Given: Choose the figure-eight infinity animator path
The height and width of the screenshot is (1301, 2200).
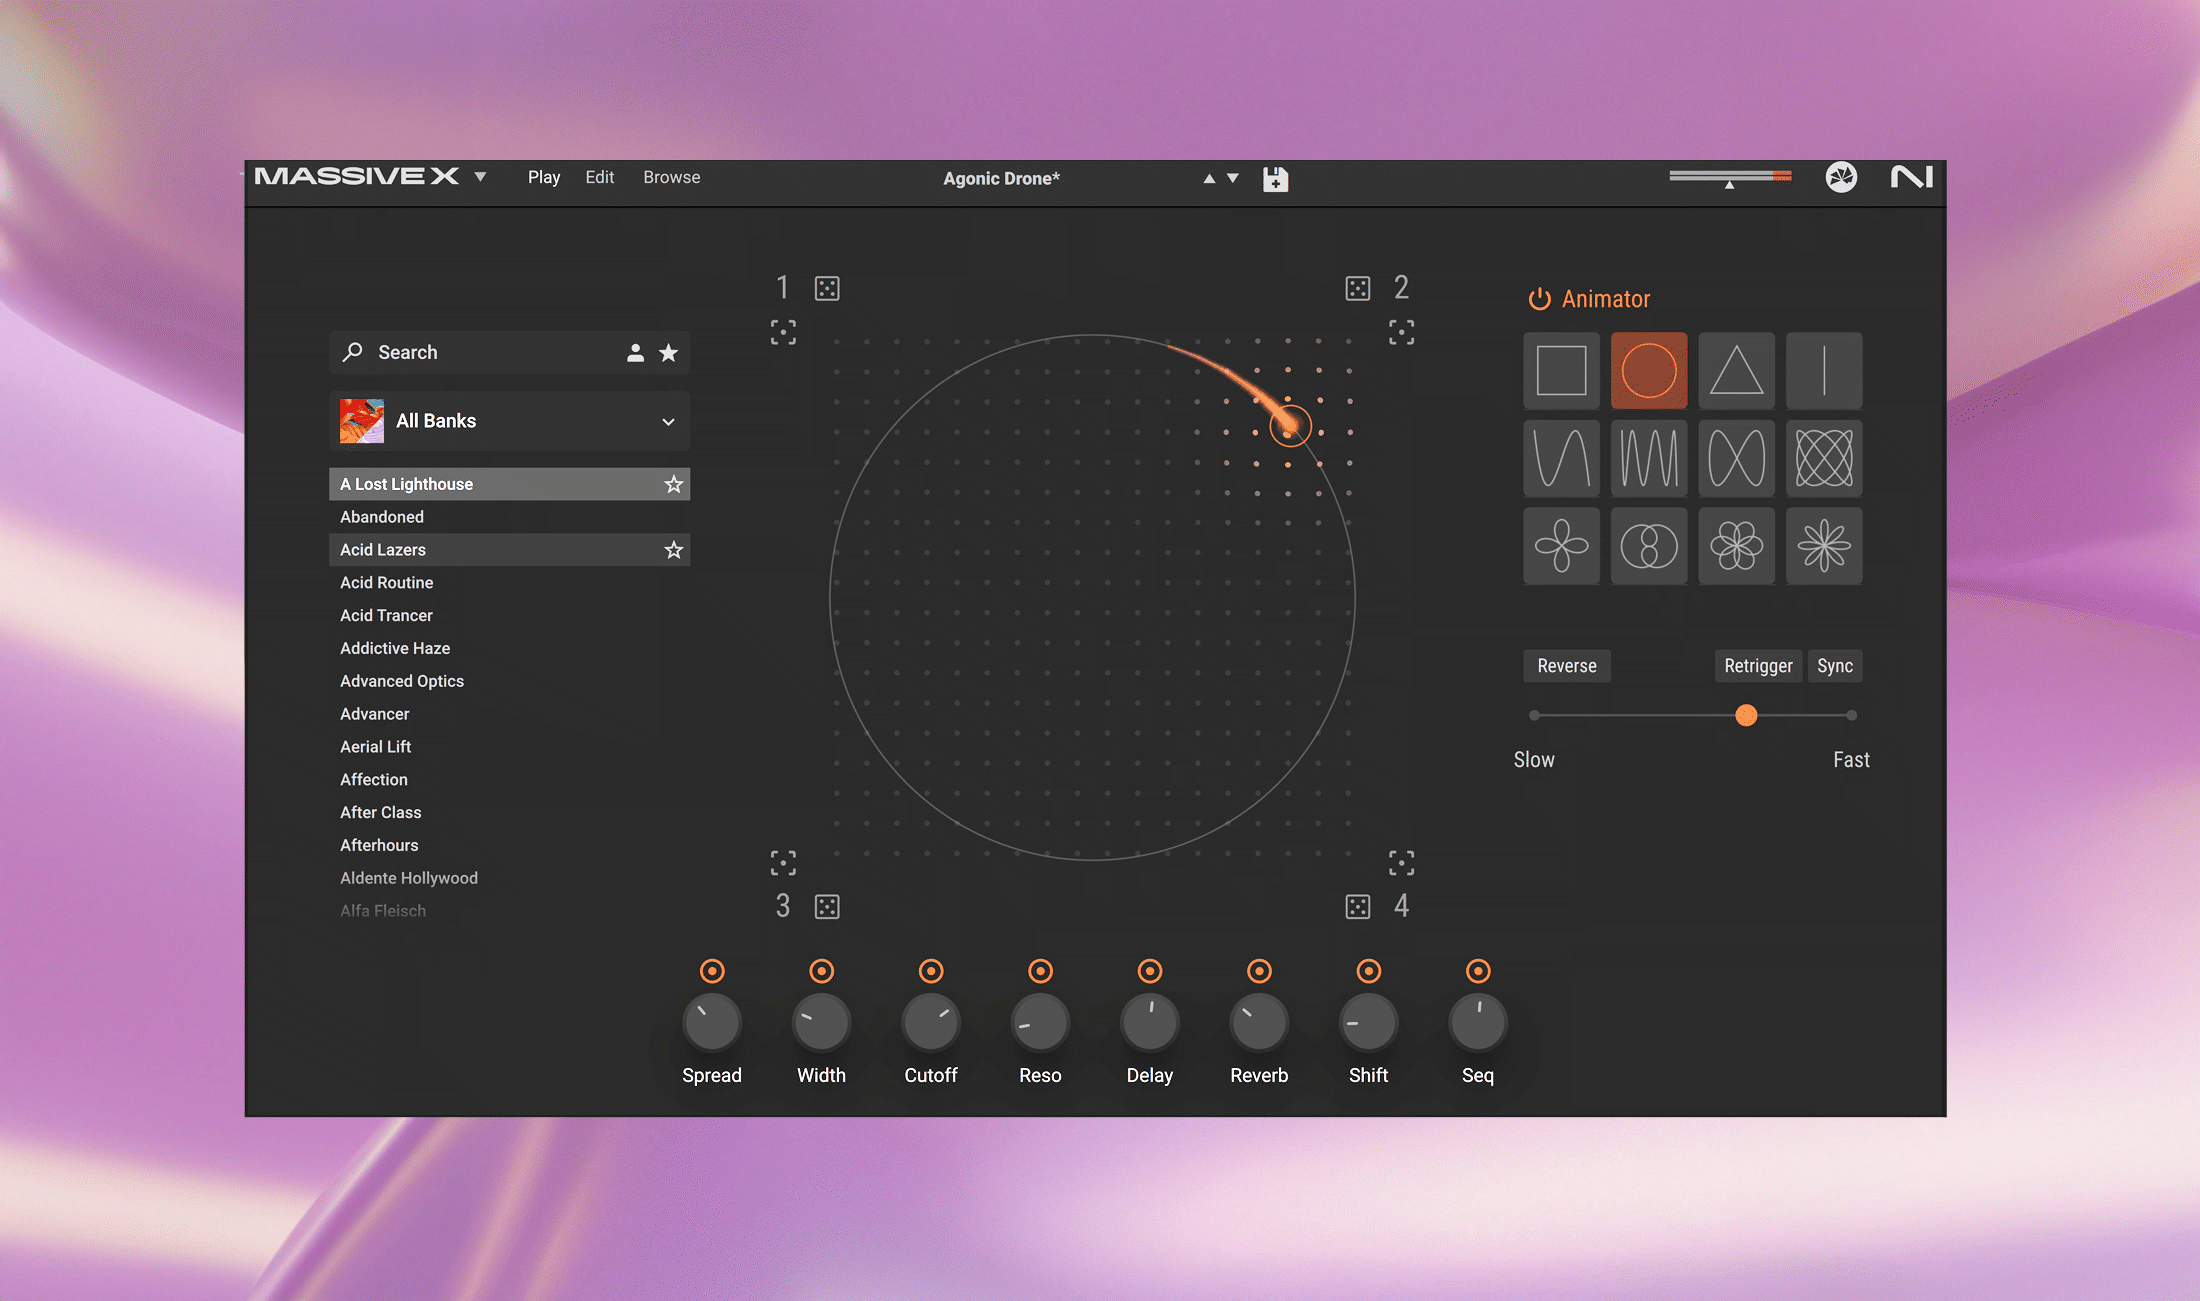Looking at the screenshot, I should click(1736, 459).
